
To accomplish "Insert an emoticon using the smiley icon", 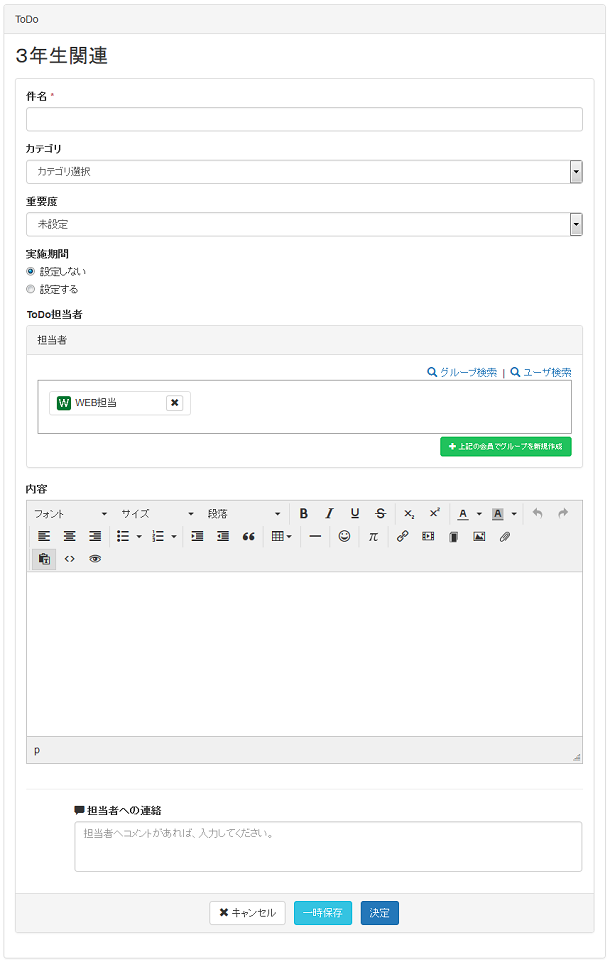I will (345, 536).
